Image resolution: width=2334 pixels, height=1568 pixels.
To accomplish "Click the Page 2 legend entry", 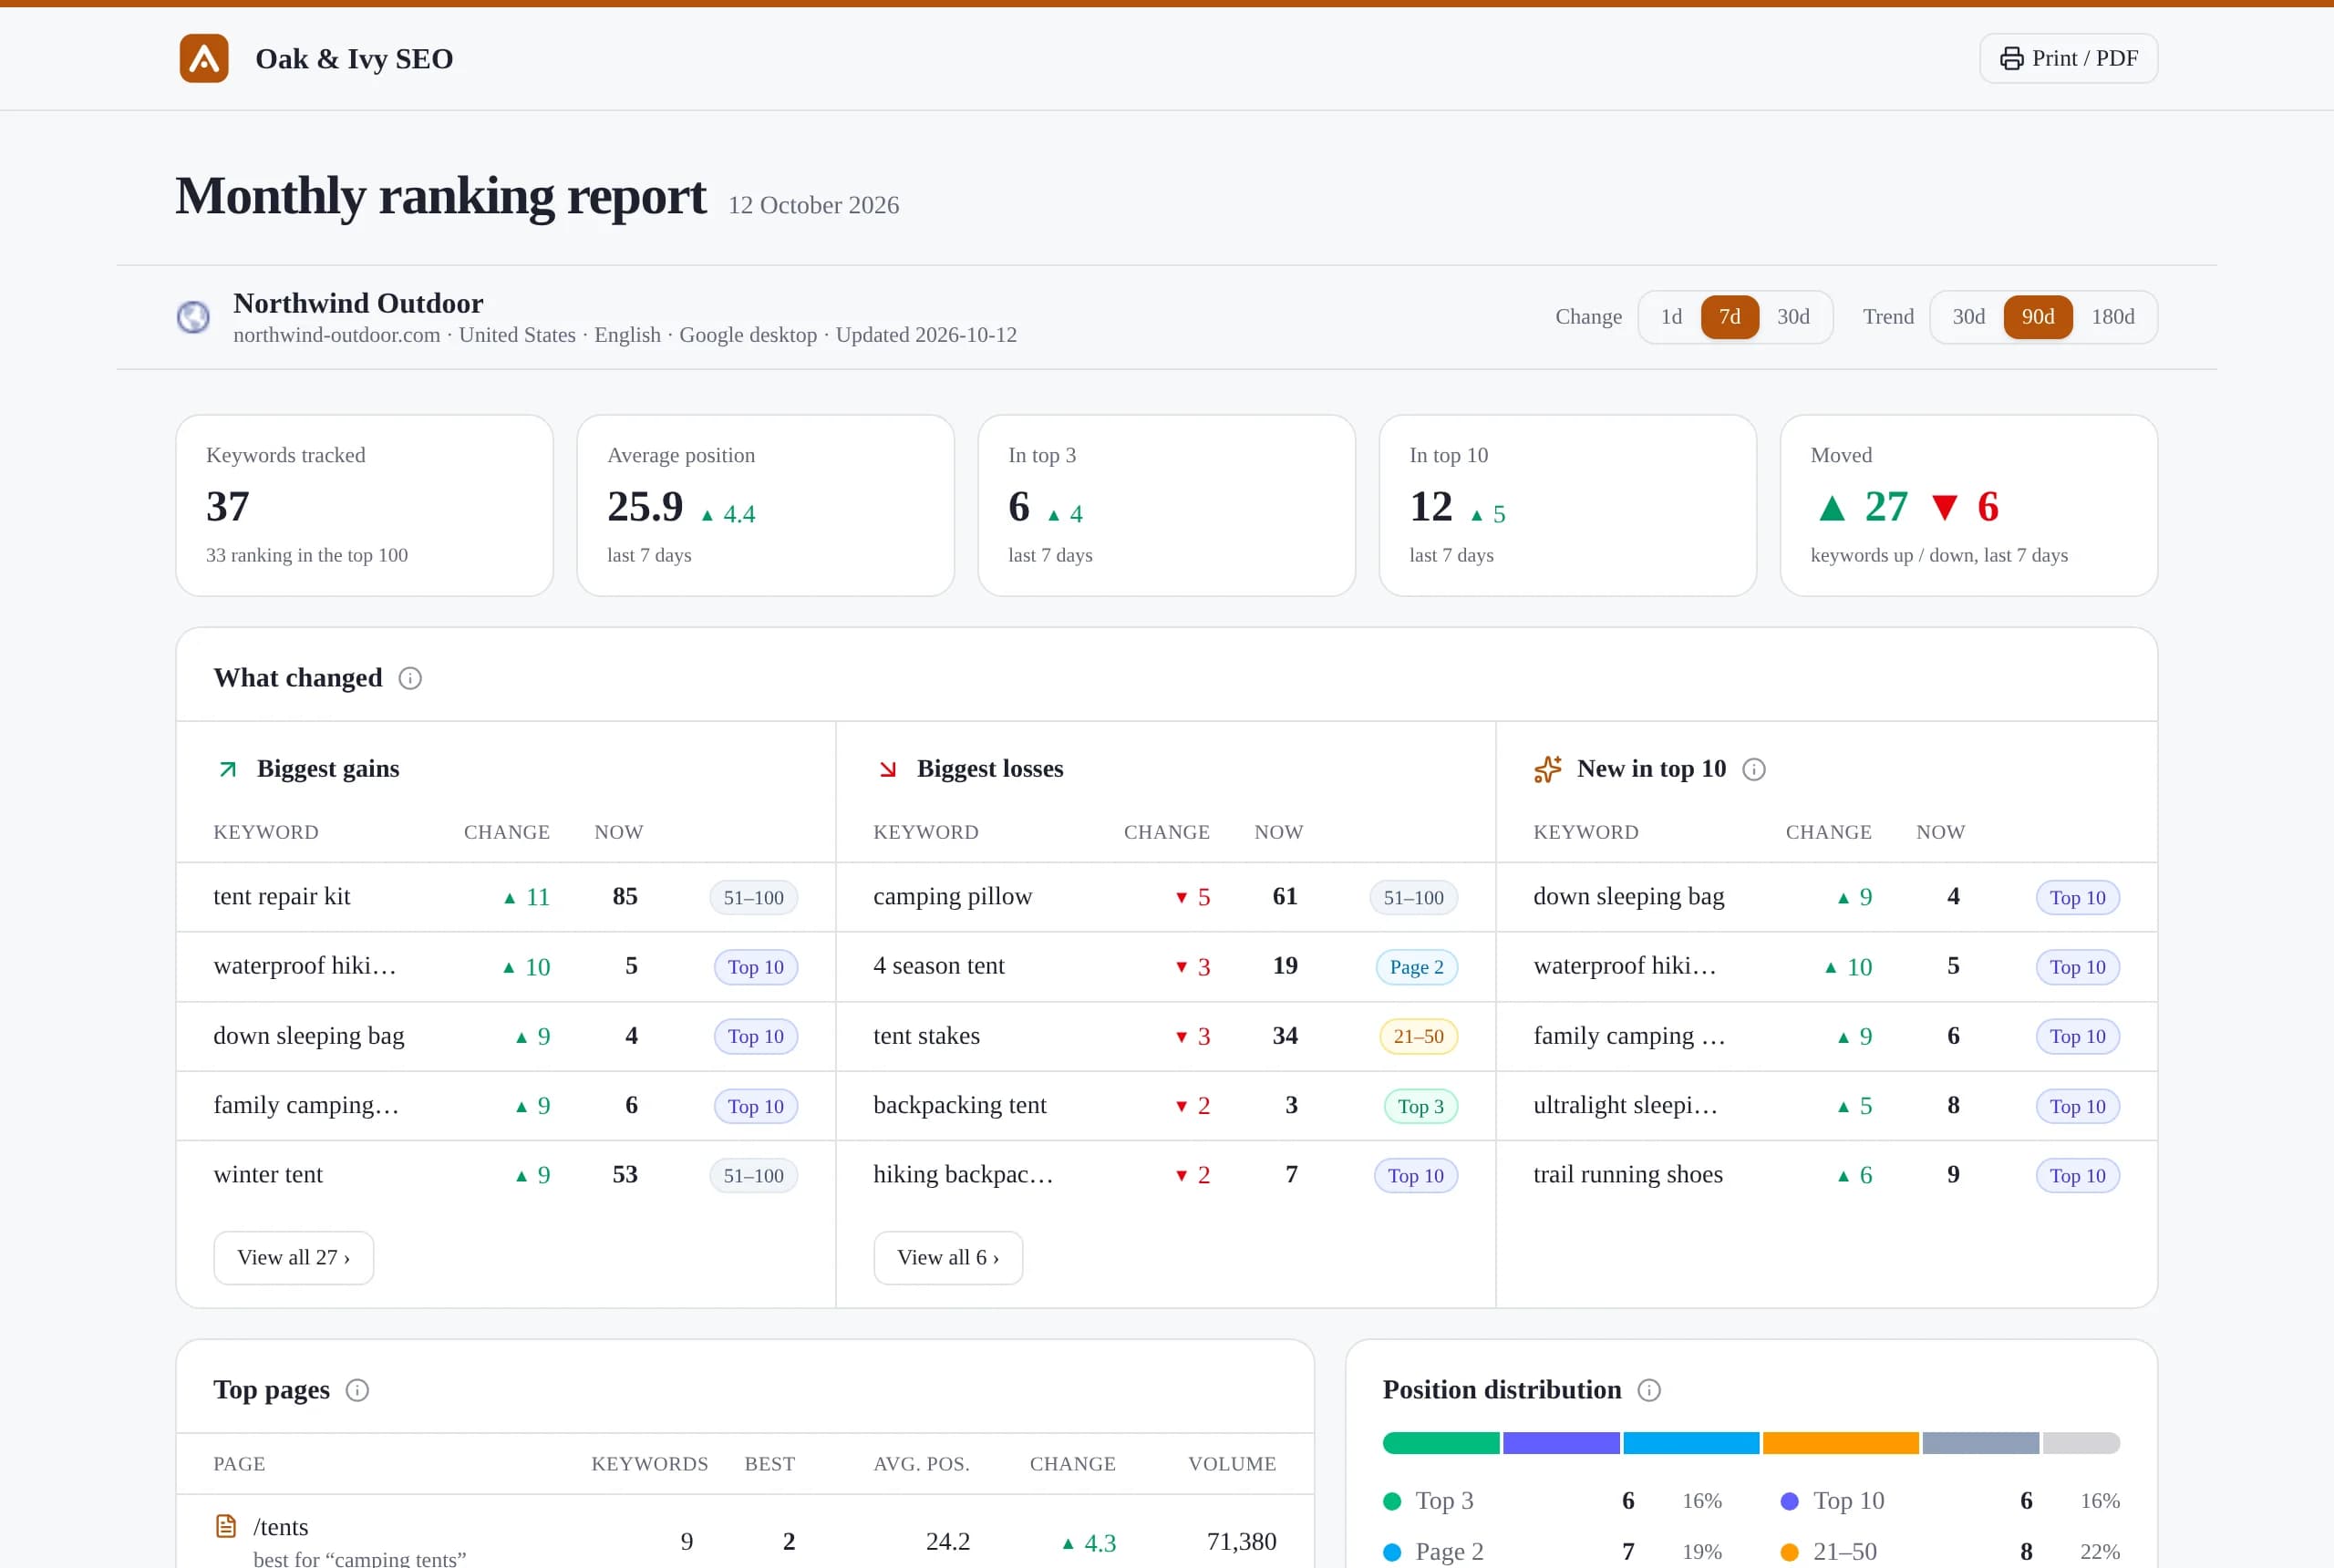I will [x=1552, y=1552].
